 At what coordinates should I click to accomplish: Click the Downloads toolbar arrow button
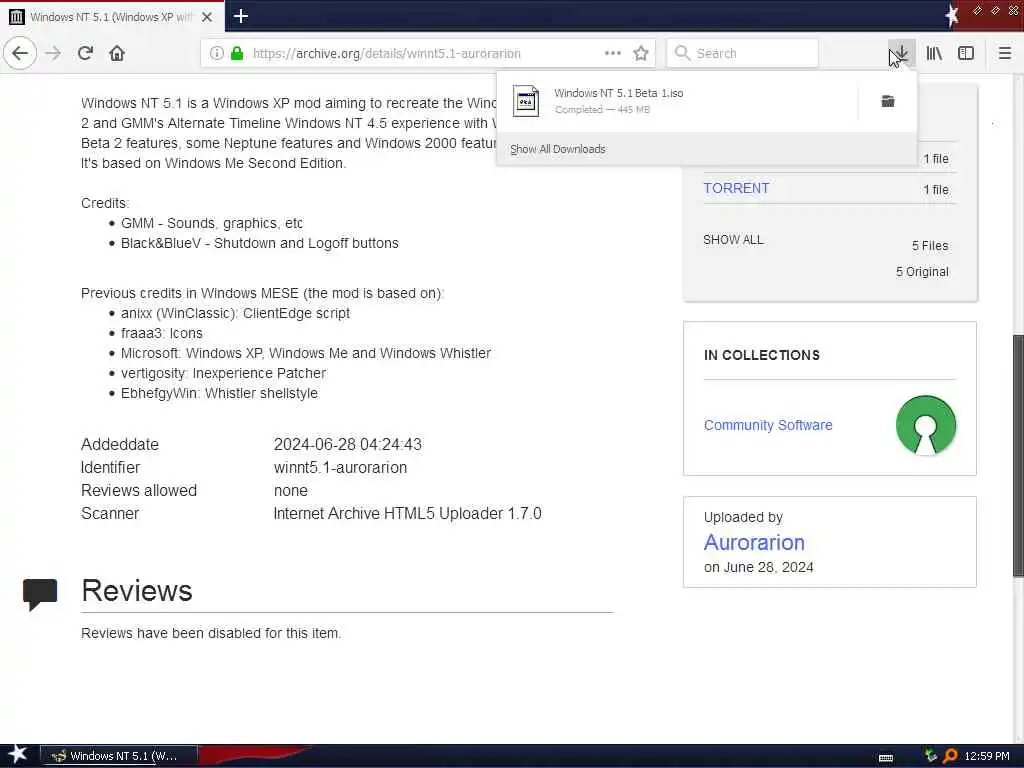901,53
